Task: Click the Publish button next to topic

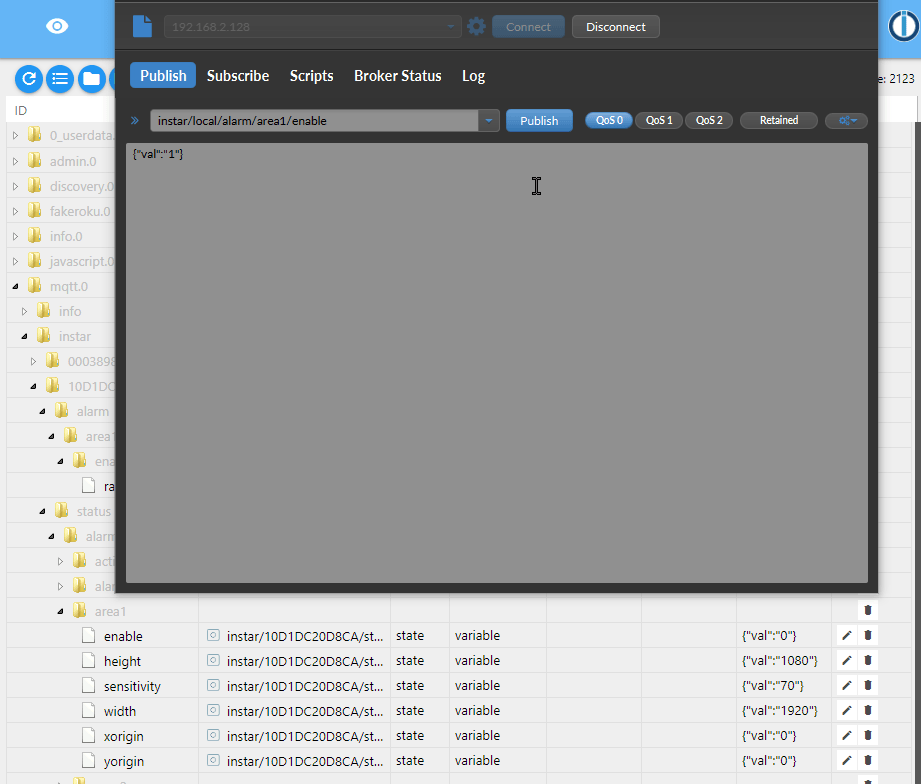Action: [x=539, y=121]
